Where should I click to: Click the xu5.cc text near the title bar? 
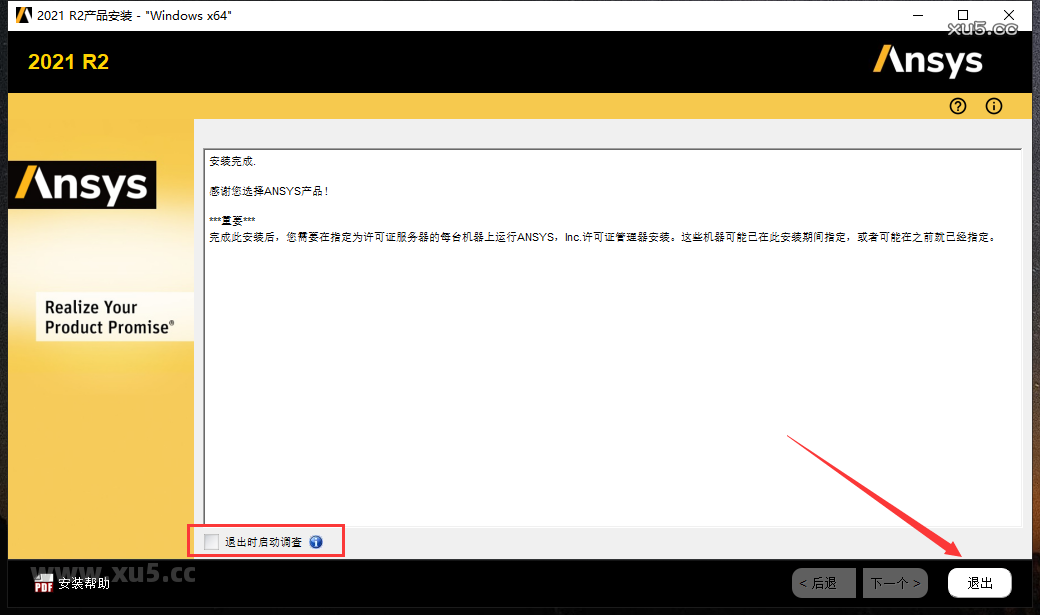pyautogui.click(x=981, y=28)
